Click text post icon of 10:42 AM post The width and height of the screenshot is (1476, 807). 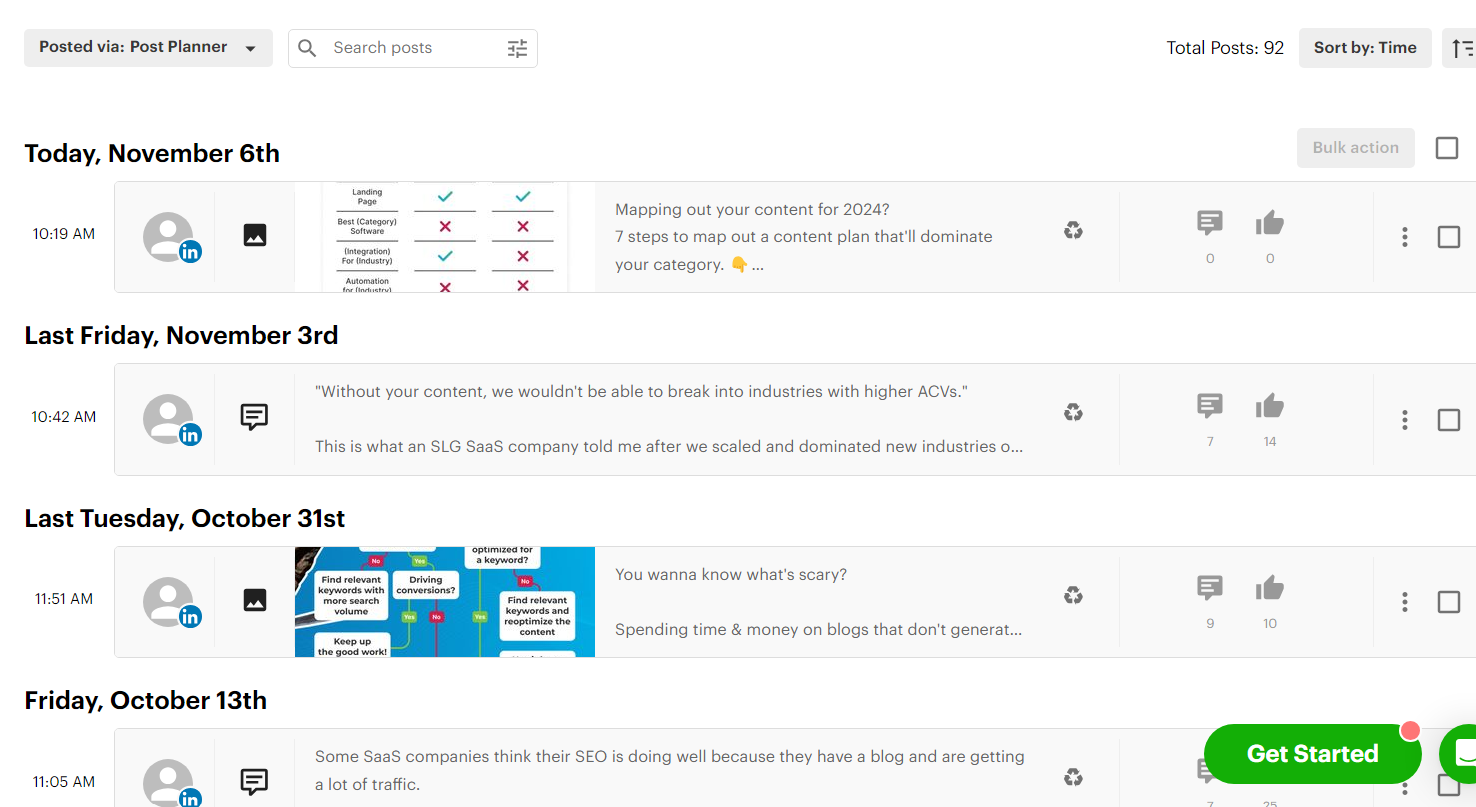pyautogui.click(x=255, y=417)
